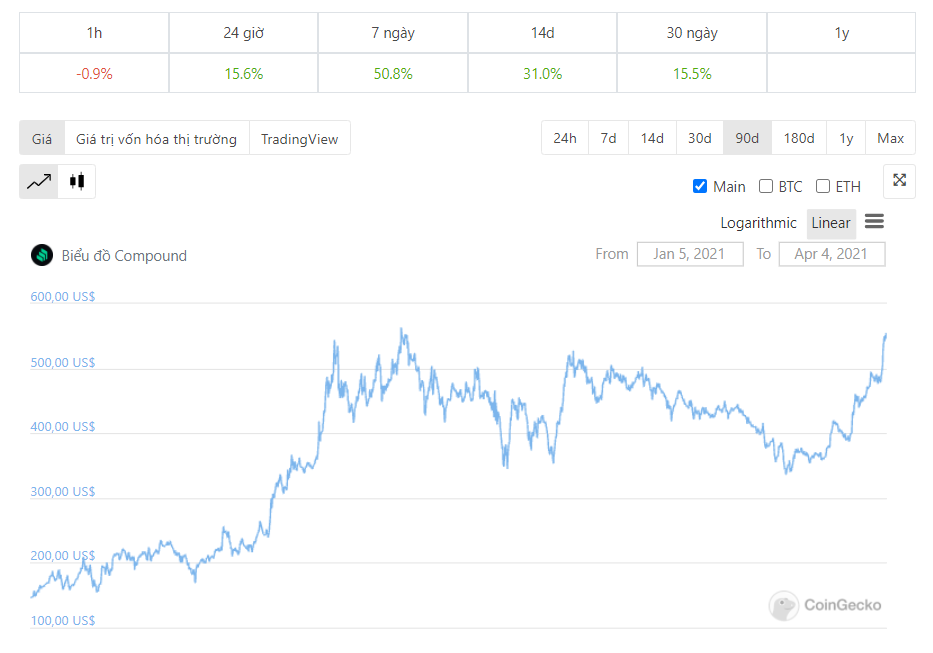The height and width of the screenshot is (653, 933).
Task: Enable the BTC comparison checkbox
Action: click(x=766, y=186)
